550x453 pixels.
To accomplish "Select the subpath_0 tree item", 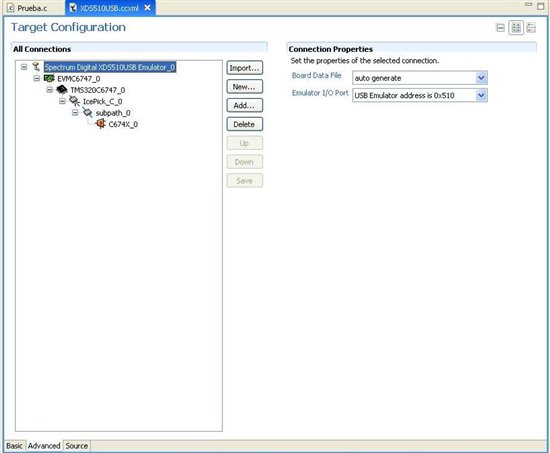I will tap(113, 113).
